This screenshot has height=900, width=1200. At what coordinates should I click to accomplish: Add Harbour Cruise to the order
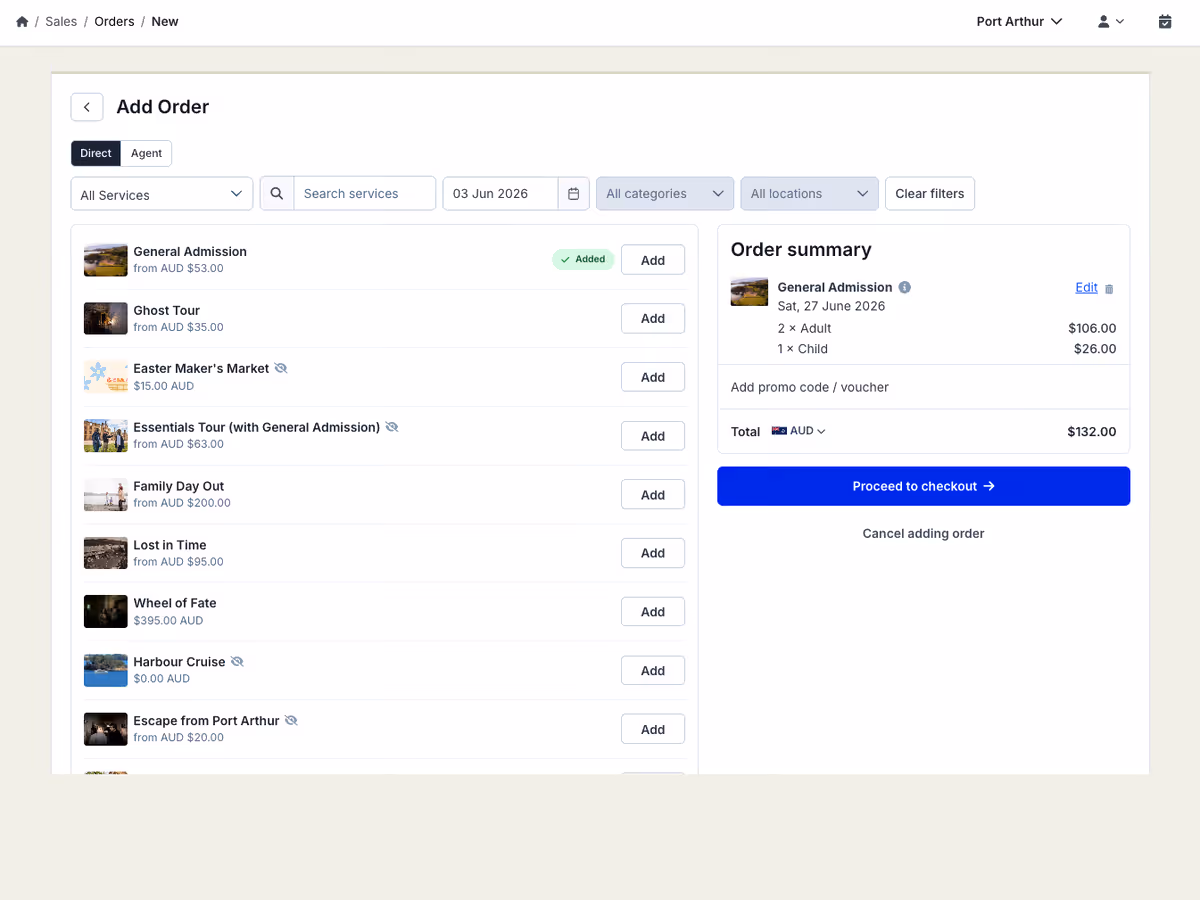point(653,670)
